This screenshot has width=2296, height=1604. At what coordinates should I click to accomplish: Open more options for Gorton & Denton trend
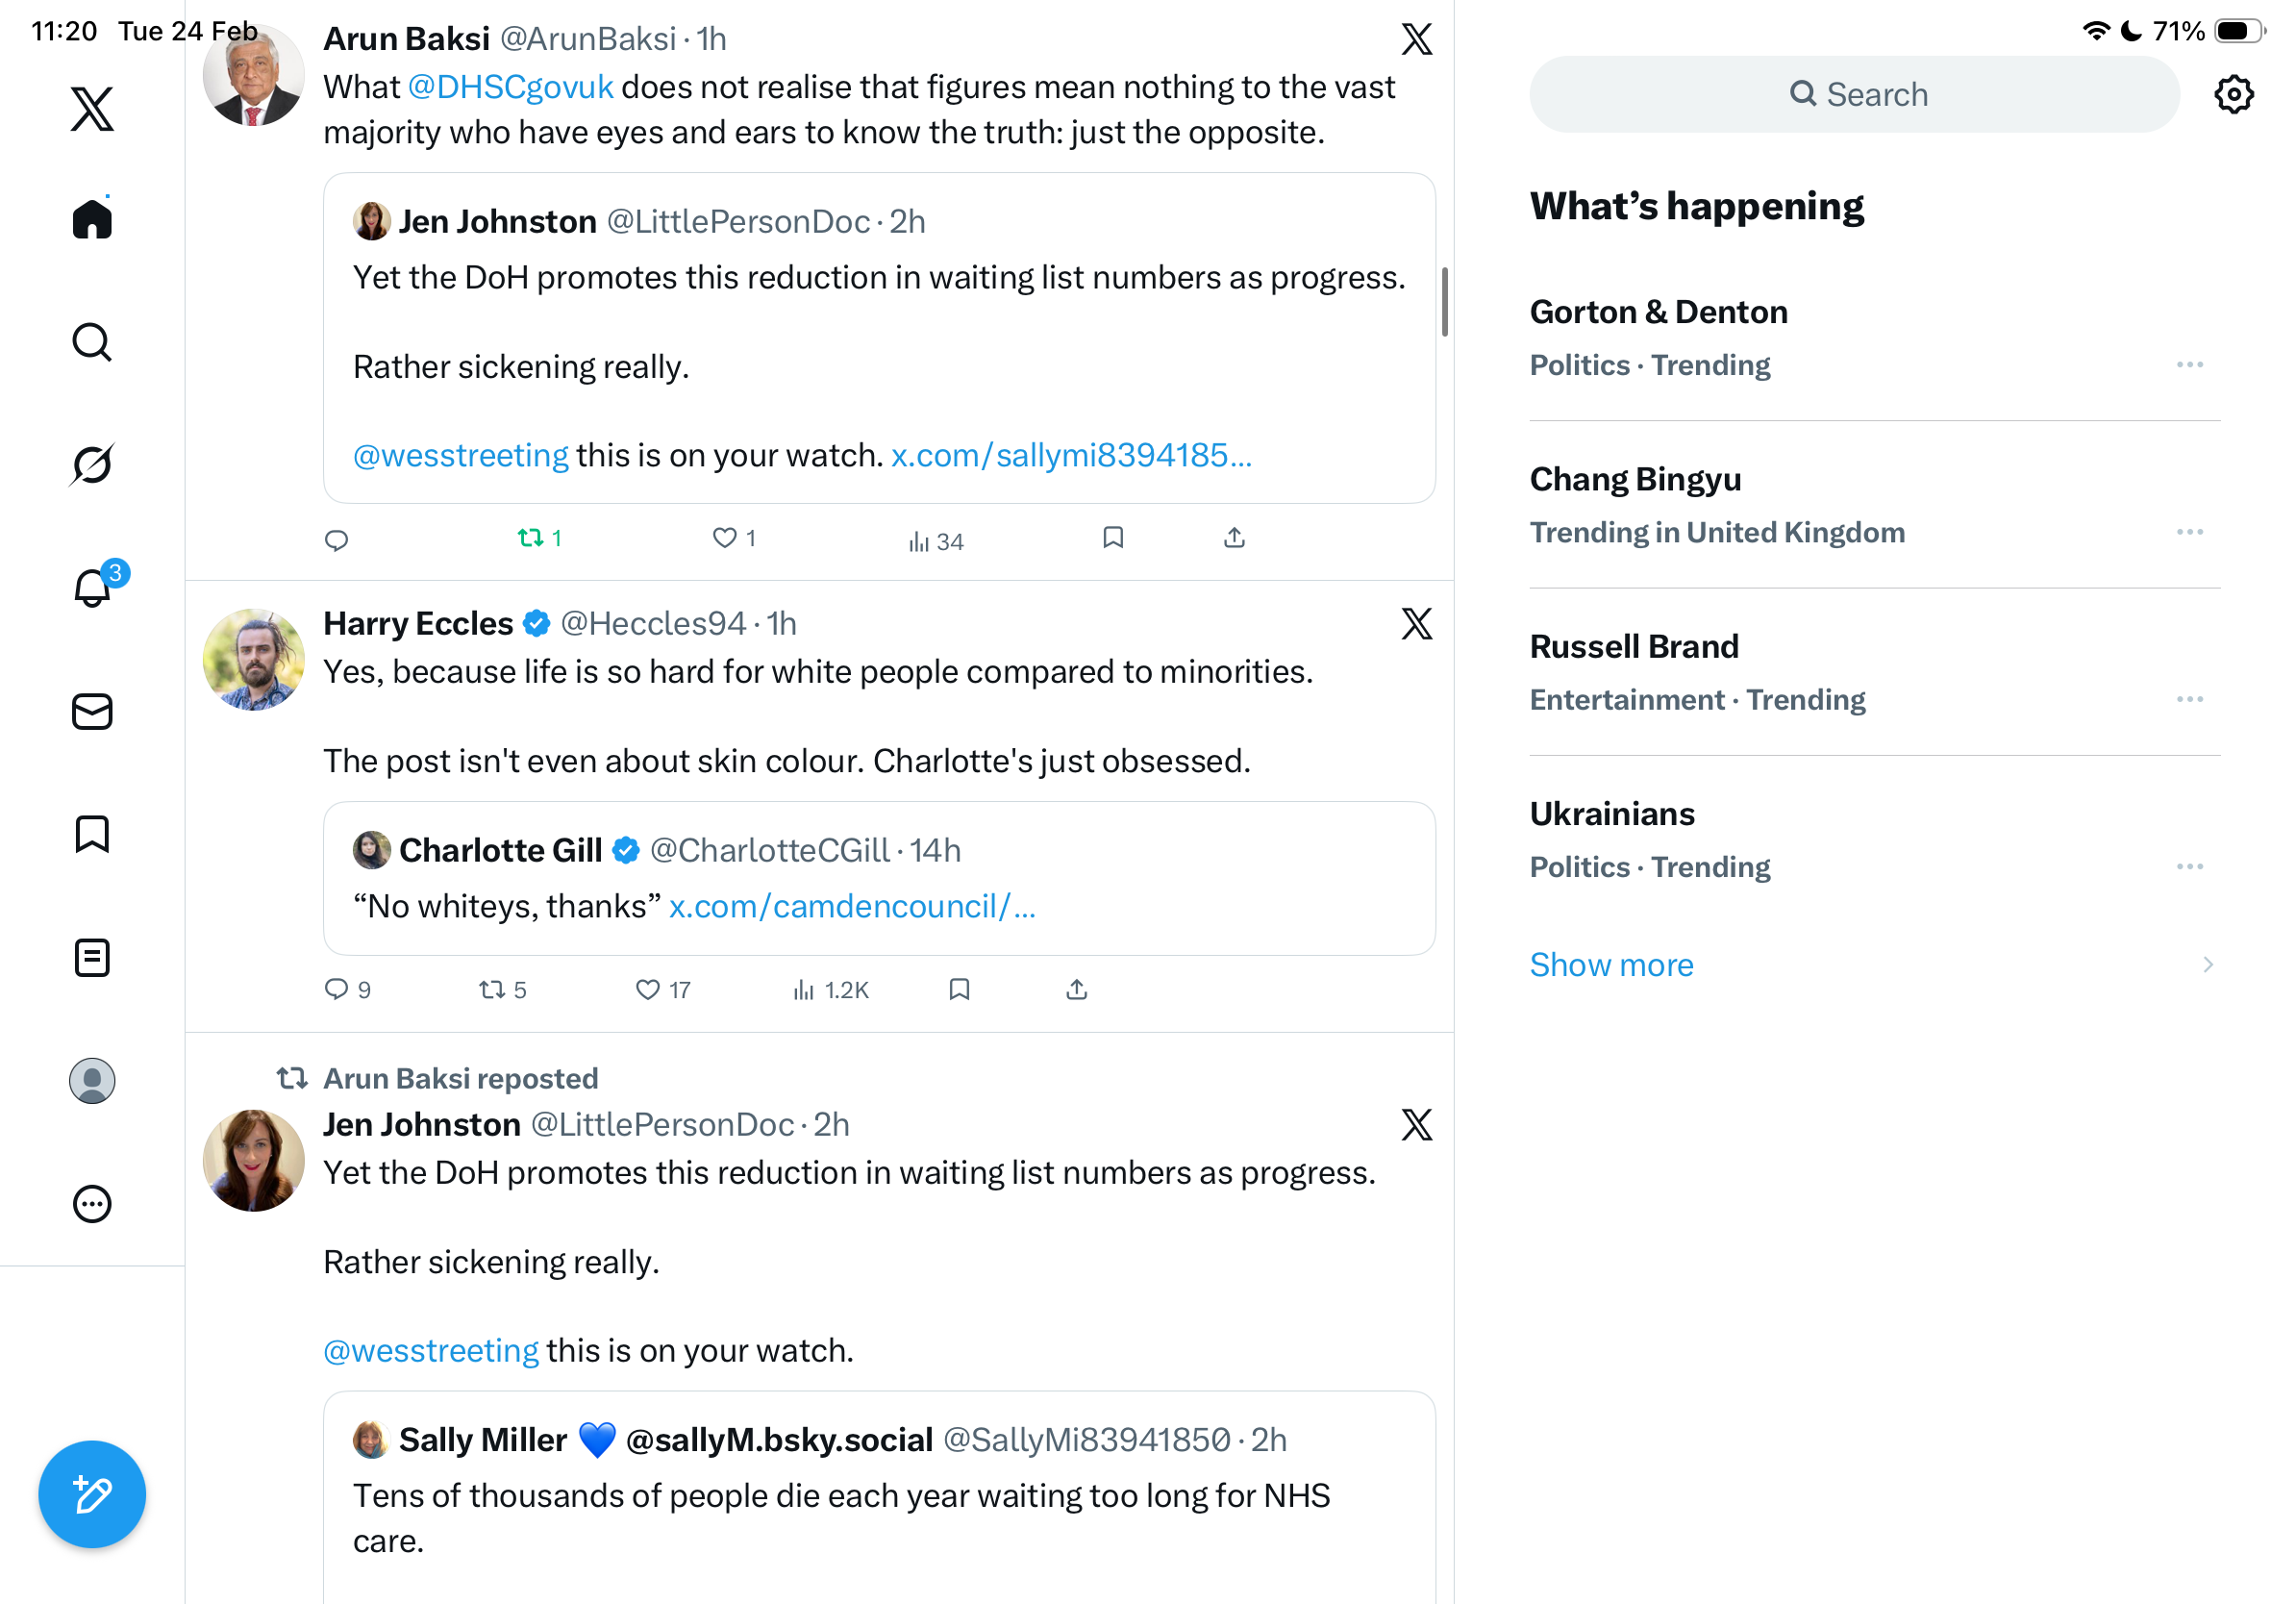(x=2189, y=365)
